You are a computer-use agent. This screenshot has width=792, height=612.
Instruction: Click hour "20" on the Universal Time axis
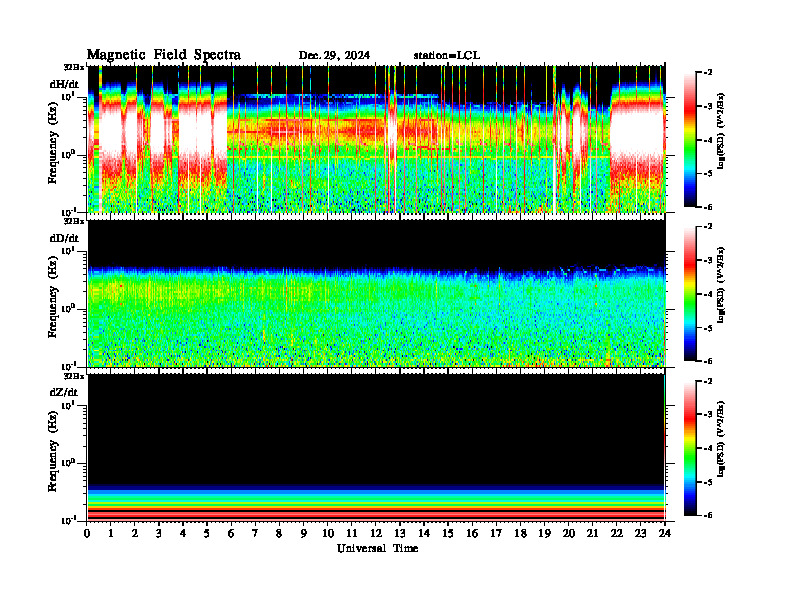tap(568, 533)
